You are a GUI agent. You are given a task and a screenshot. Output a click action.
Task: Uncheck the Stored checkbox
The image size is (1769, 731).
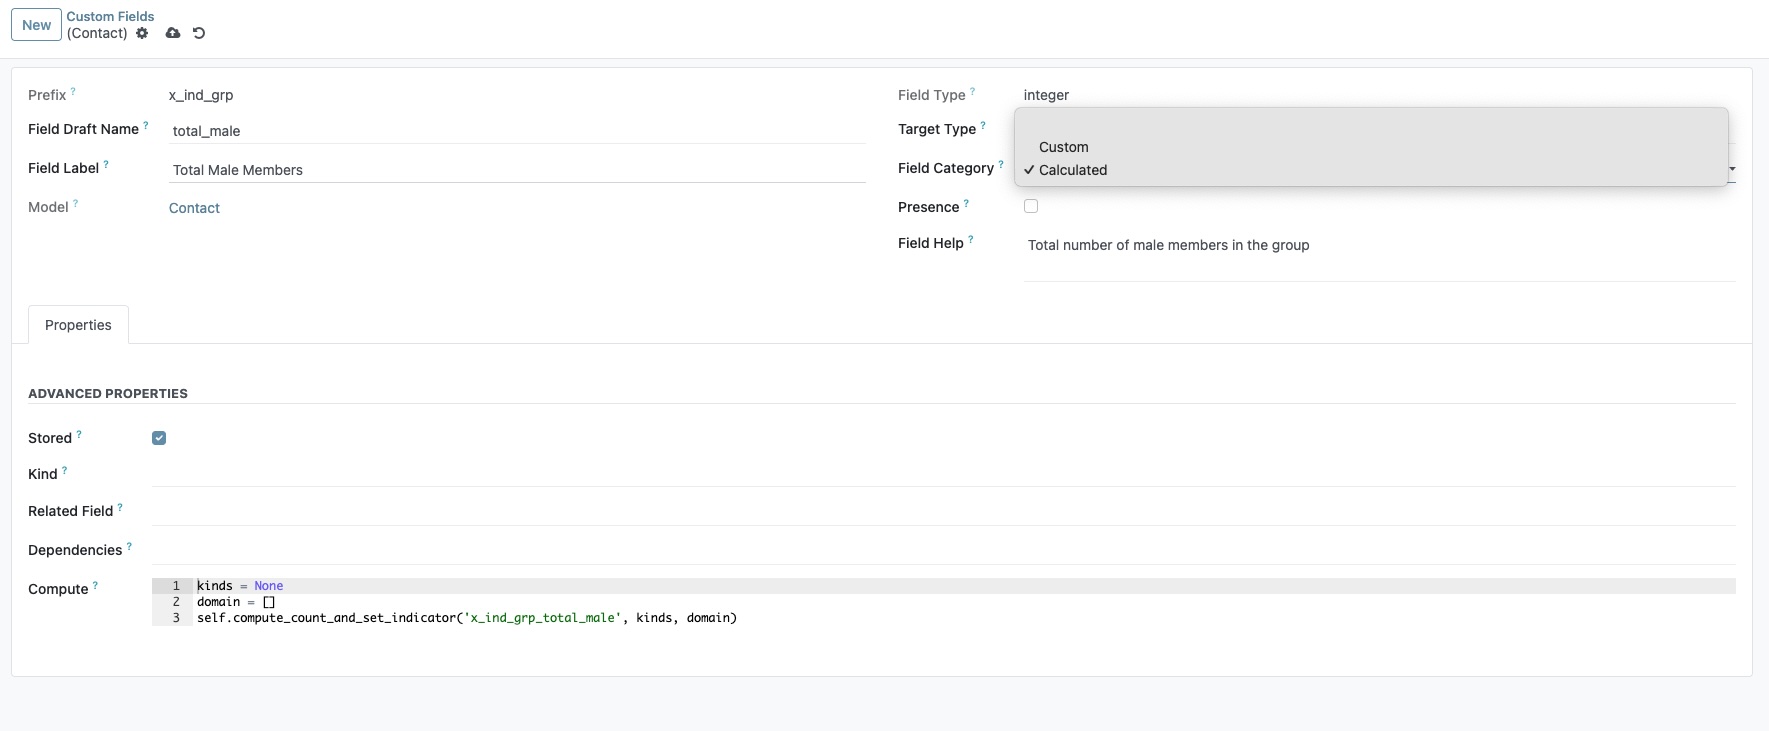click(159, 438)
